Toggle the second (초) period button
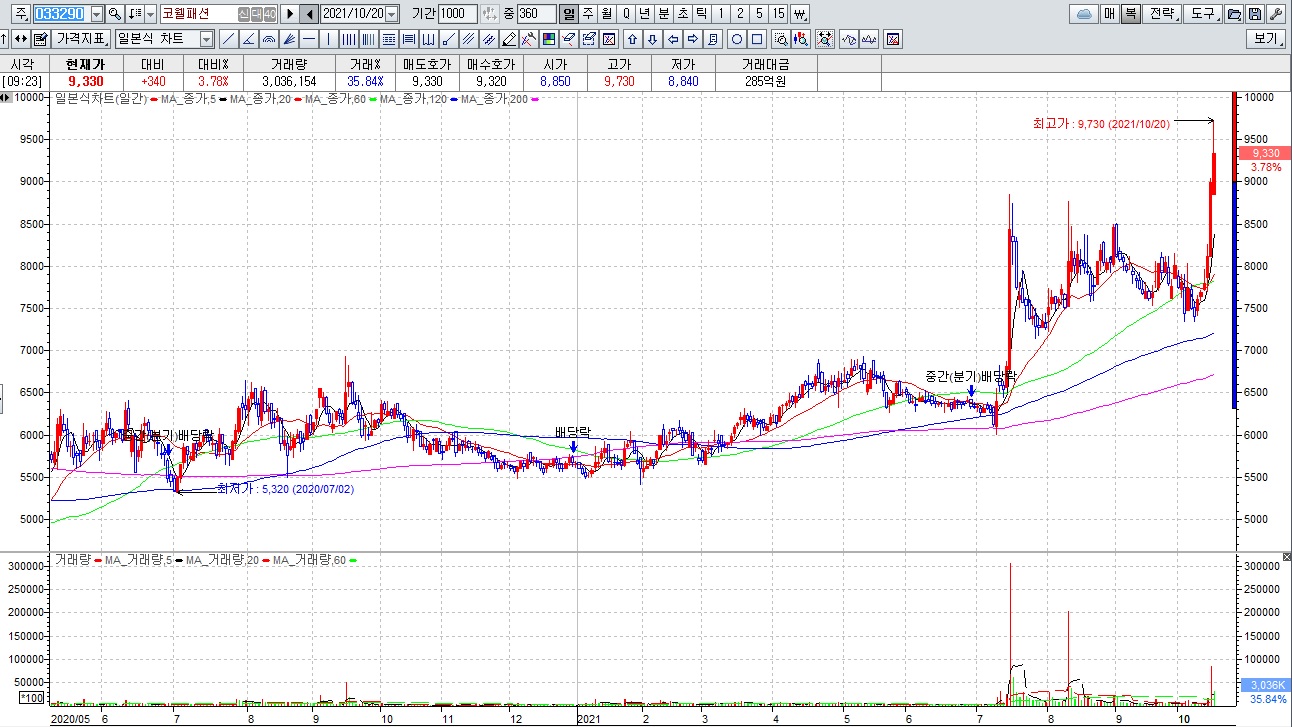 (x=682, y=14)
